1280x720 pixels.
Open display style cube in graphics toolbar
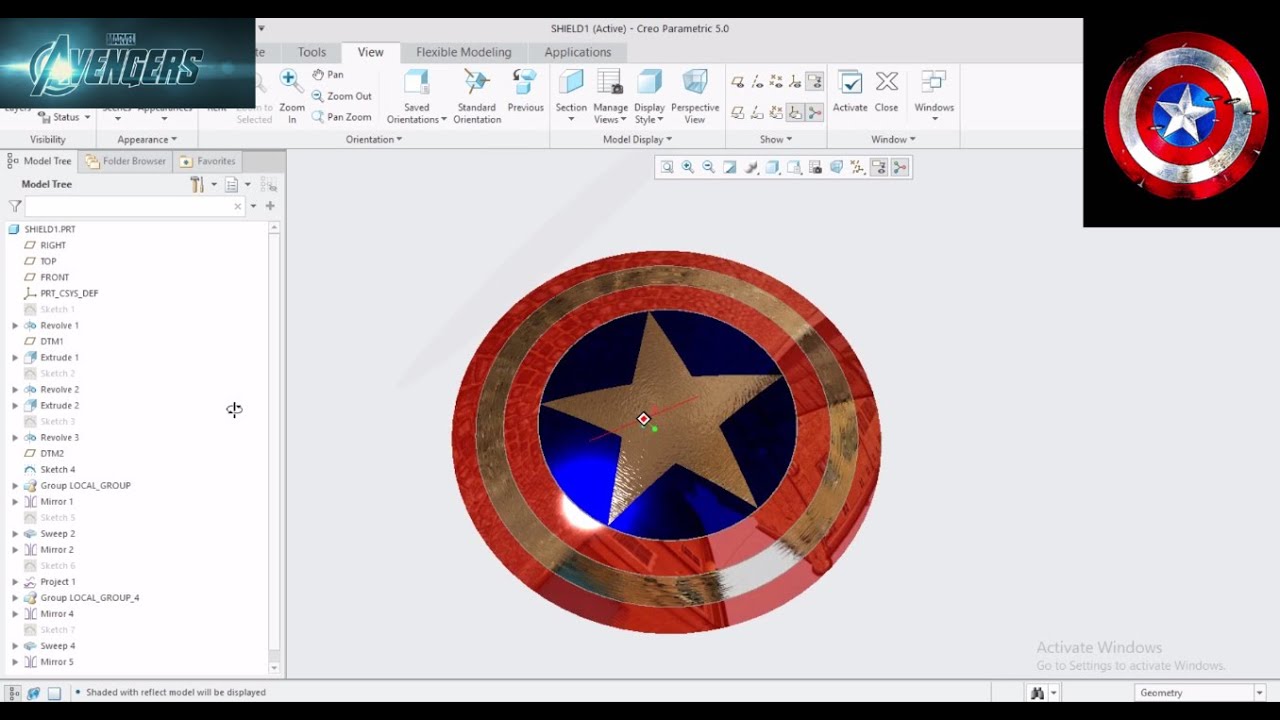pos(772,168)
